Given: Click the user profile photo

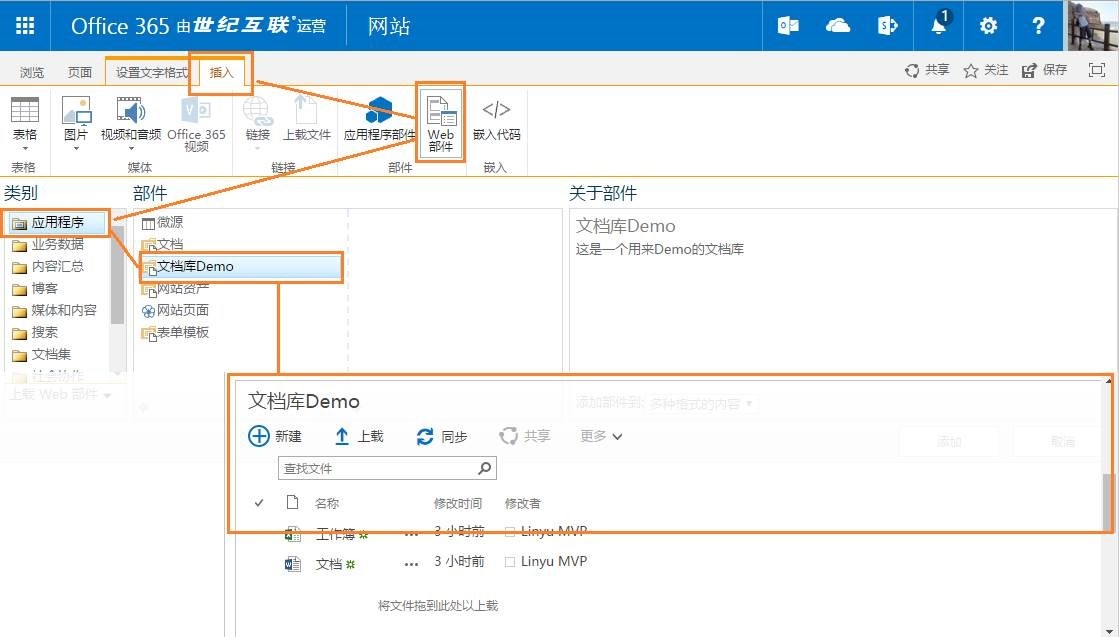Looking at the screenshot, I should 1093,26.
